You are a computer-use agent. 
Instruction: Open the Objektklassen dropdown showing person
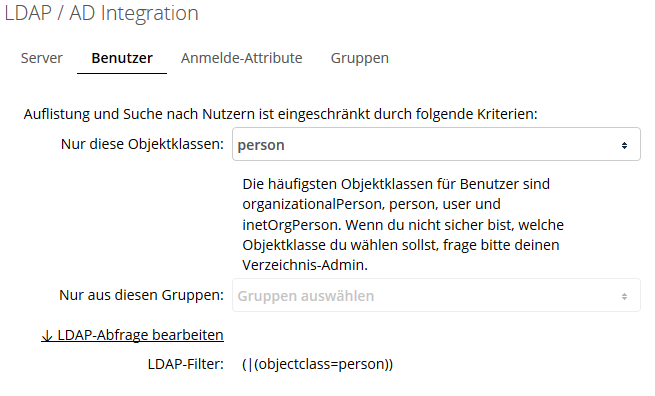pos(436,144)
